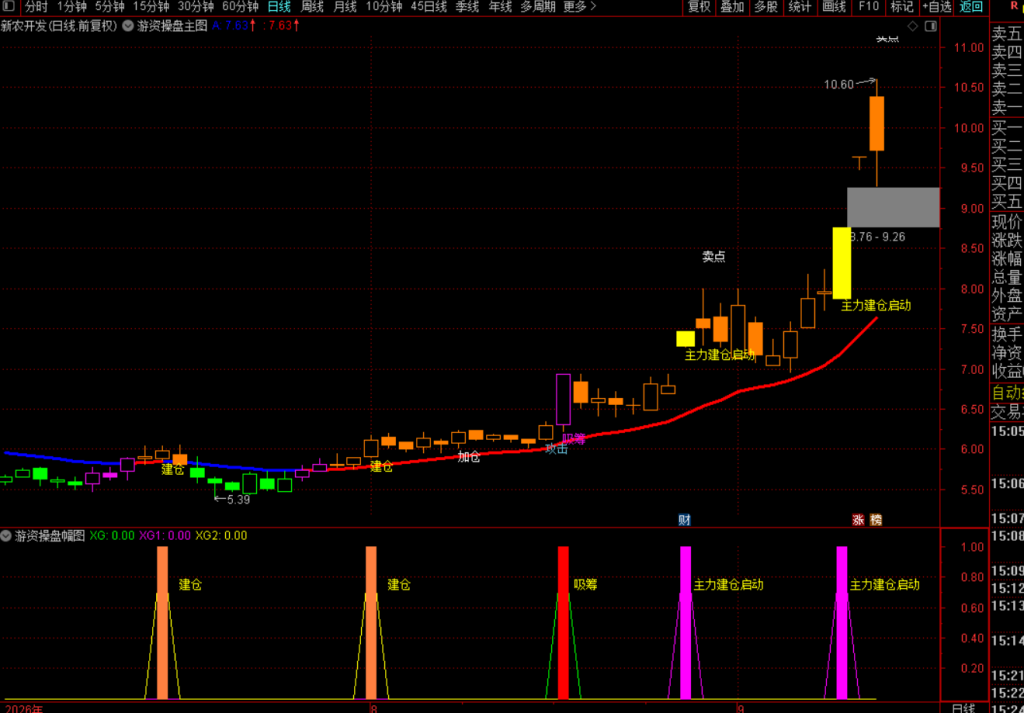The image size is (1024, 713).
Task: Open the 游资操盘幅图 indicator dropdown
Action: pos(8,536)
